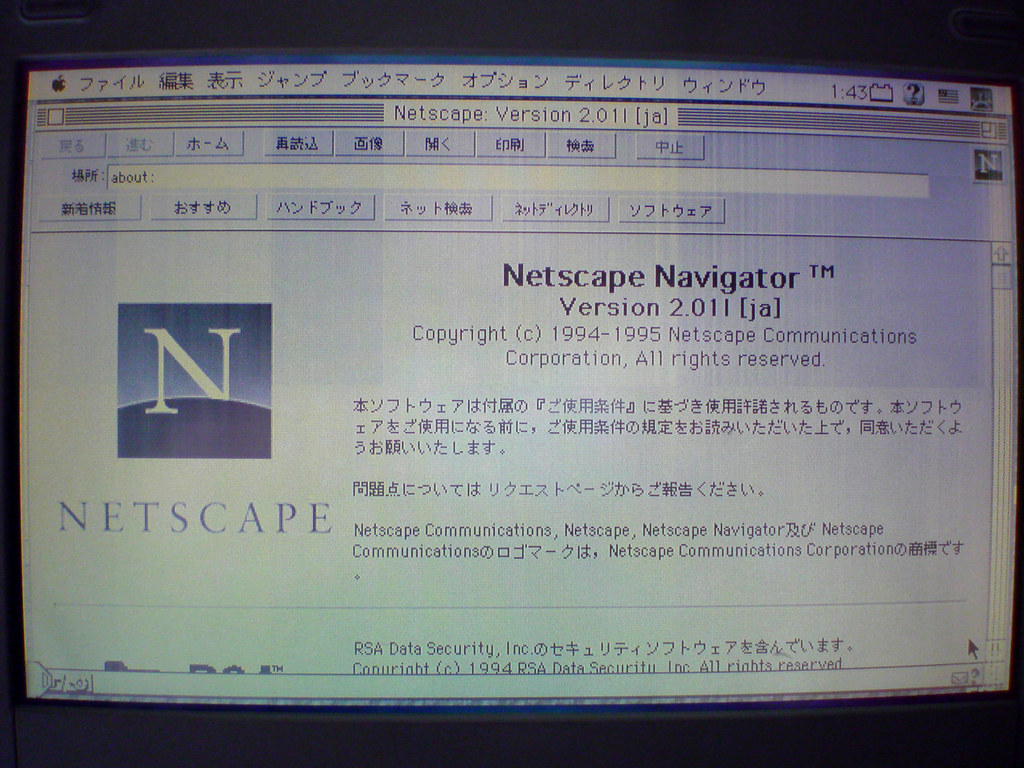Click the mail envelope status icon

[960, 678]
